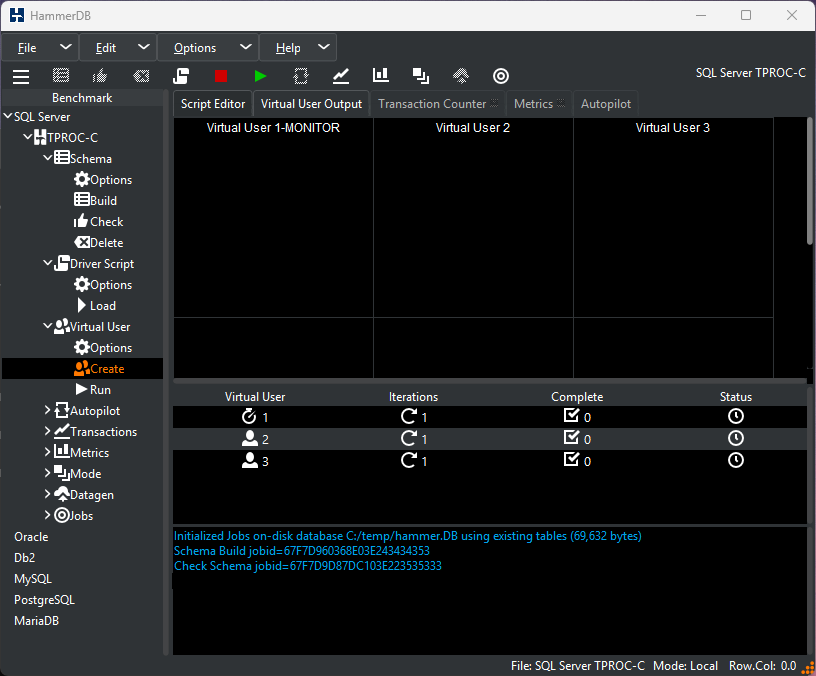Click the Virtual User output vertical scrollbar
The height and width of the screenshot is (676, 816).
coord(810,181)
